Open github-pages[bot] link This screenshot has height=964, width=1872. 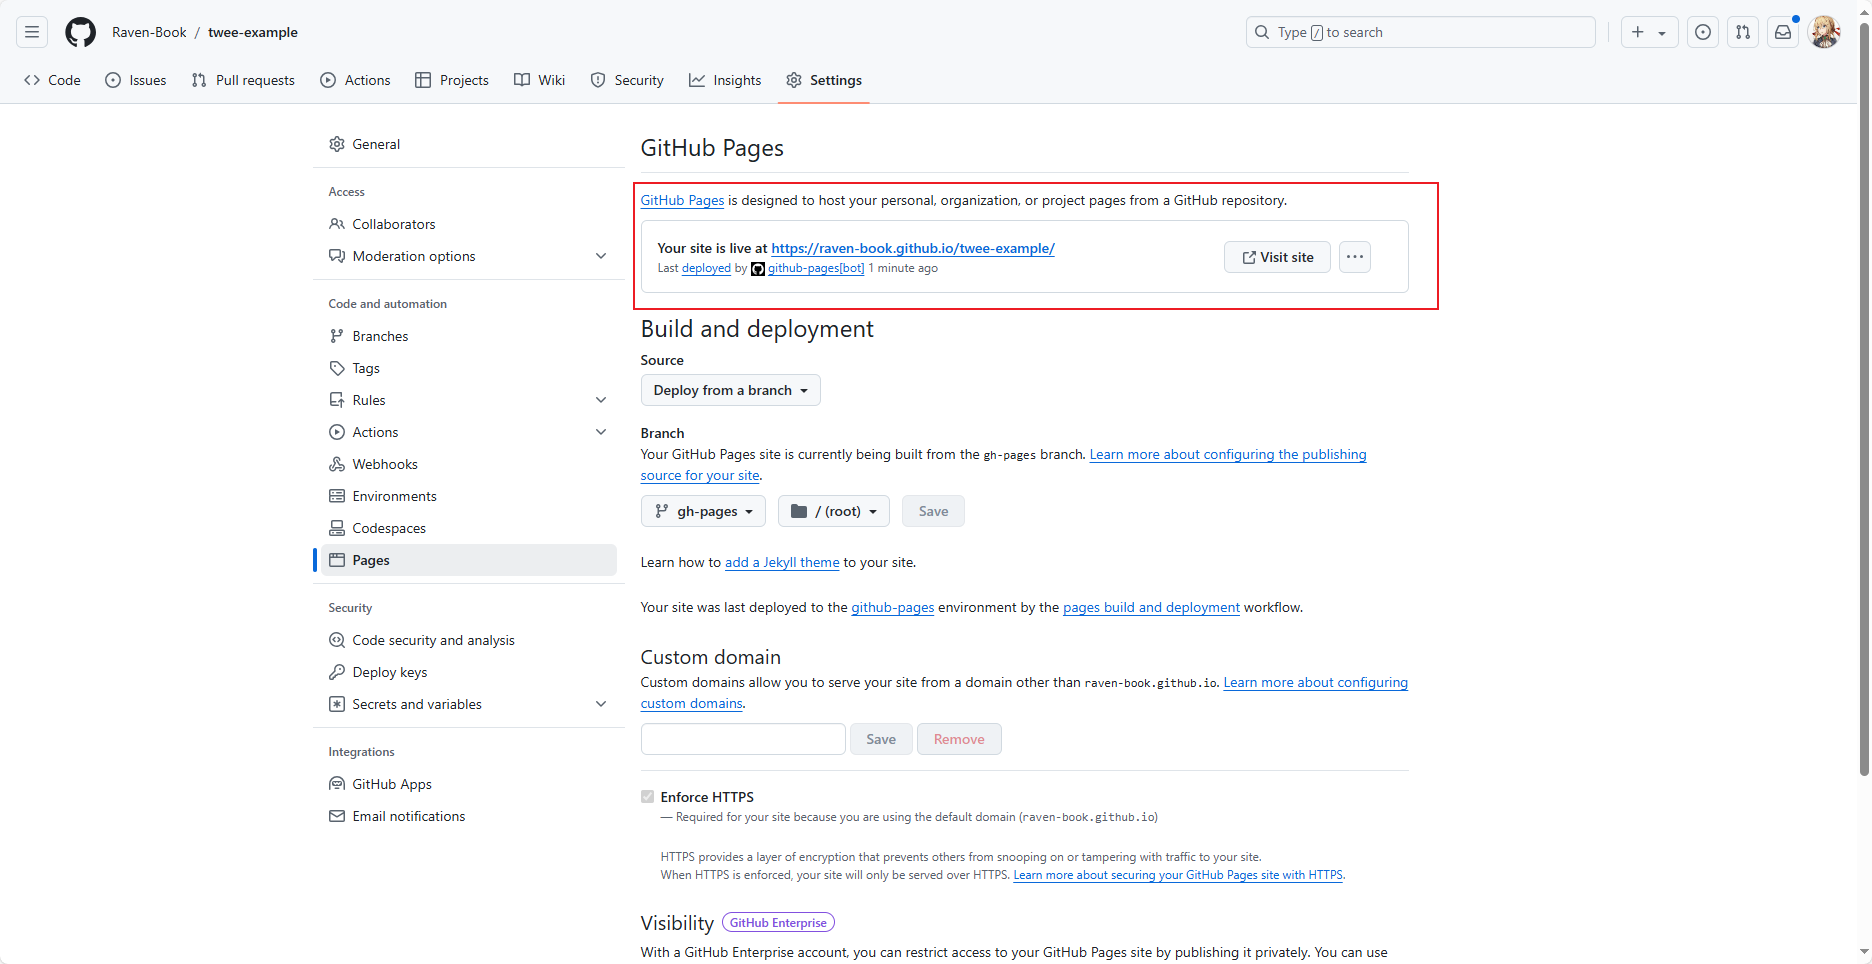[x=816, y=268]
